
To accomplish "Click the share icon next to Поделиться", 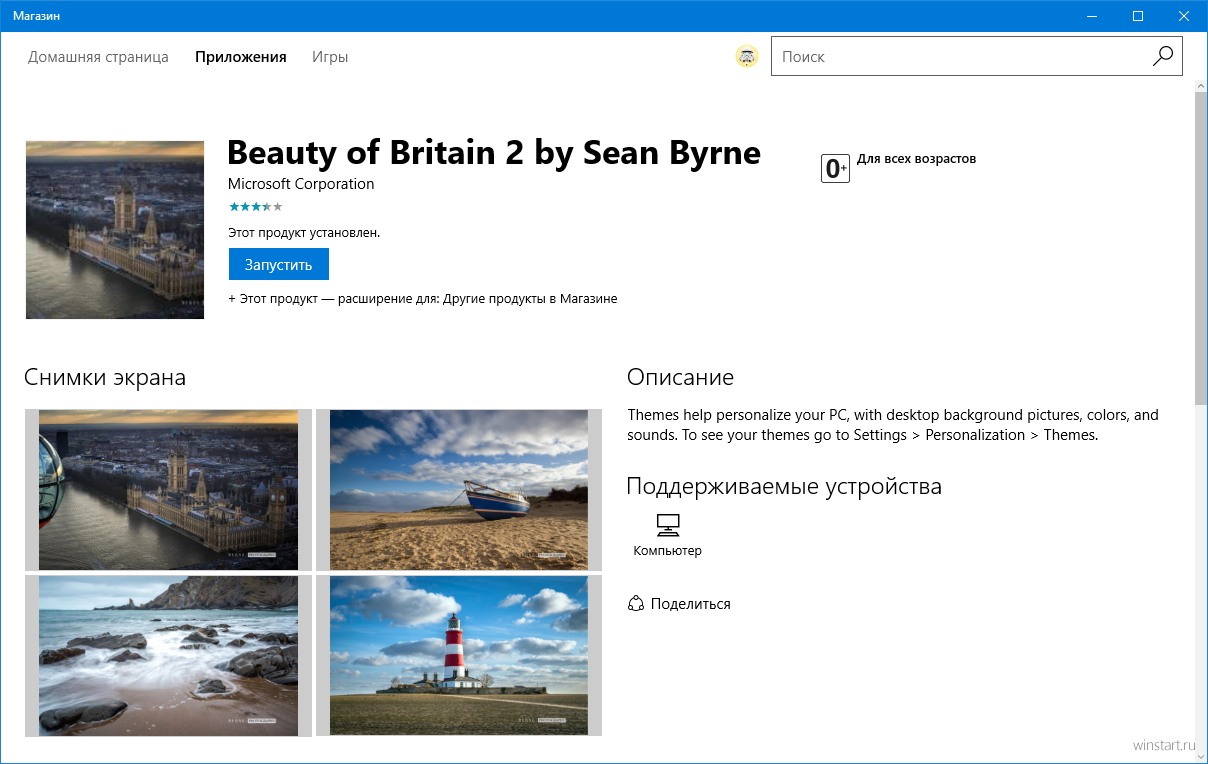I will coord(635,604).
